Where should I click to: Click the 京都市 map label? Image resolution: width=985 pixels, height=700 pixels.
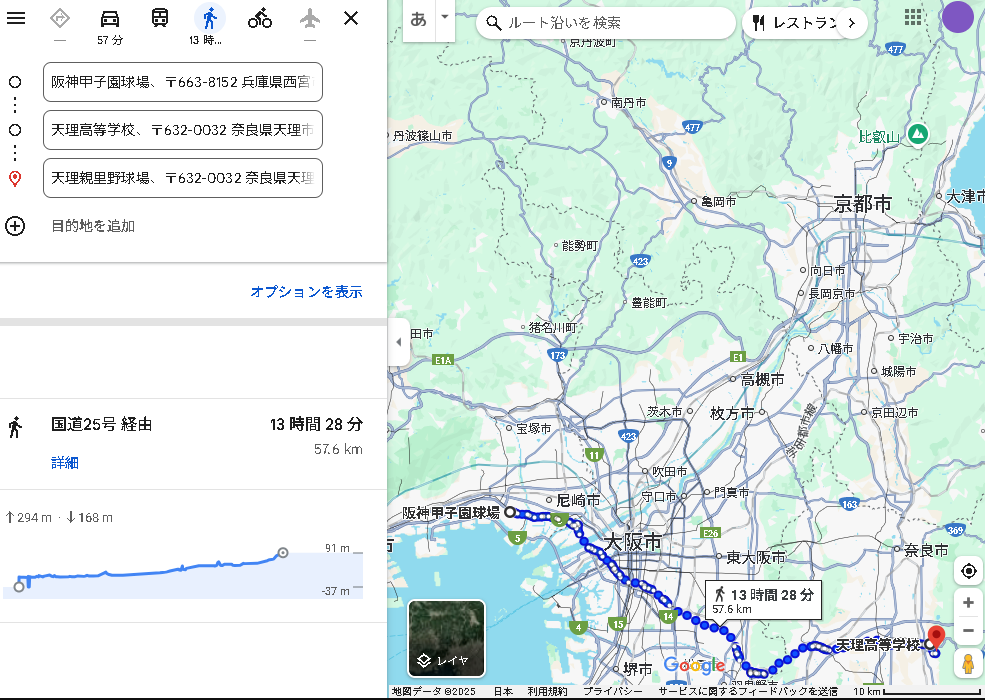(x=863, y=204)
